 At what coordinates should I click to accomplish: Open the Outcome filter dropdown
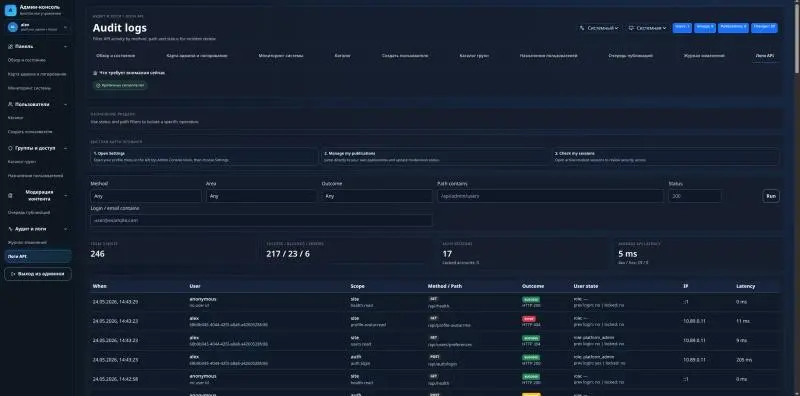(x=377, y=196)
